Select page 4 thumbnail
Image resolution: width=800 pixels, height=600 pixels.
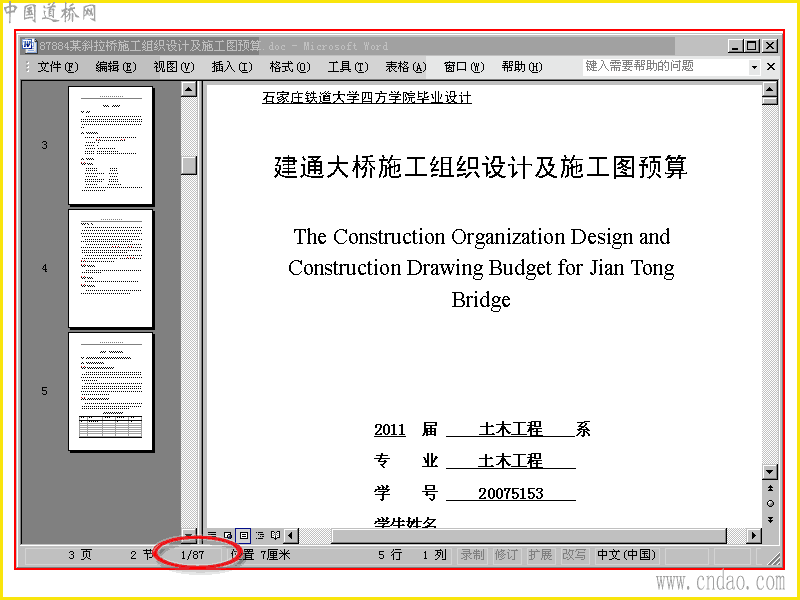[x=111, y=268]
